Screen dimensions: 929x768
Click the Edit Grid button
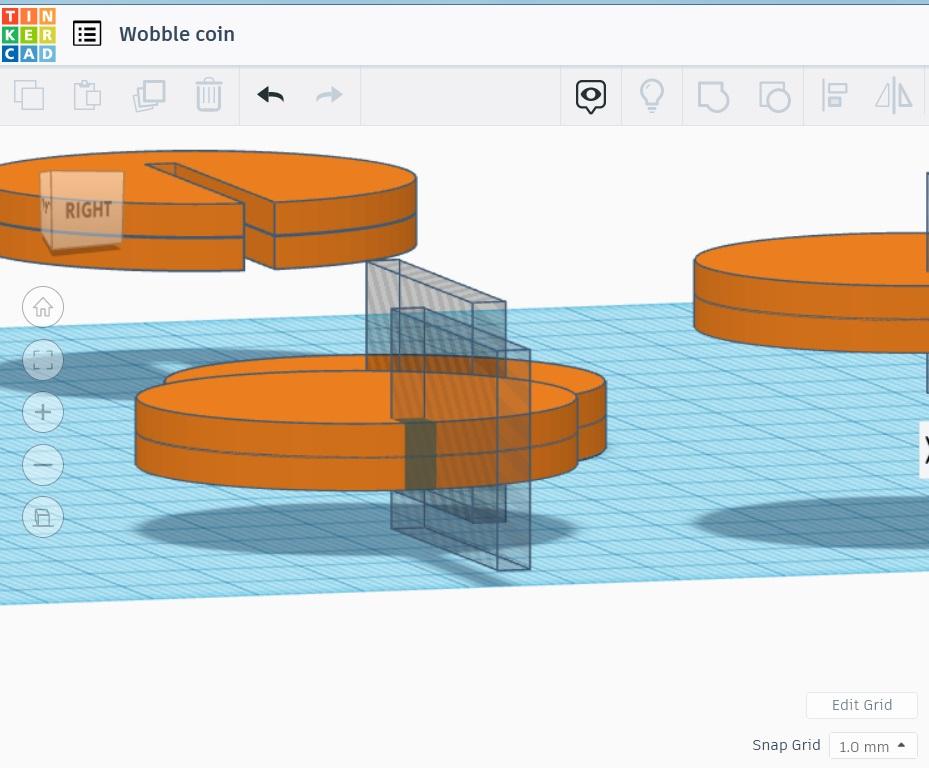pos(861,705)
